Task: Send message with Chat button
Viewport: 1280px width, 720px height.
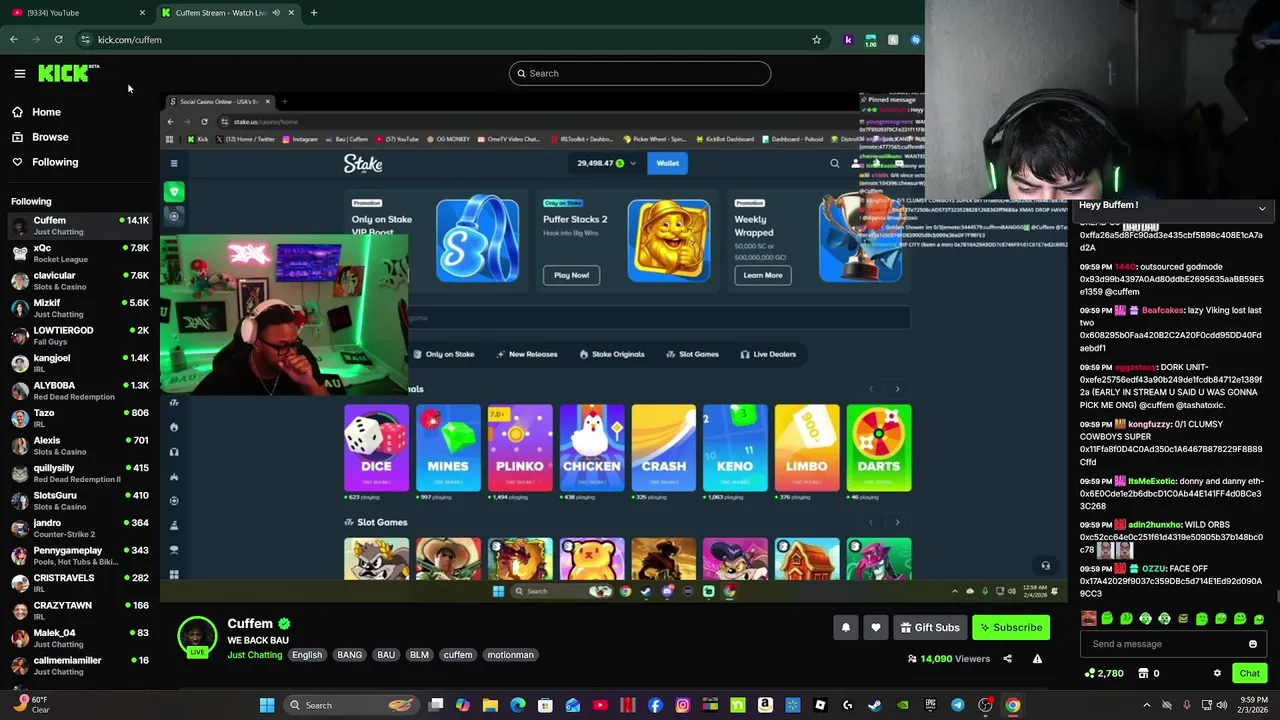Action: coord(1249,674)
